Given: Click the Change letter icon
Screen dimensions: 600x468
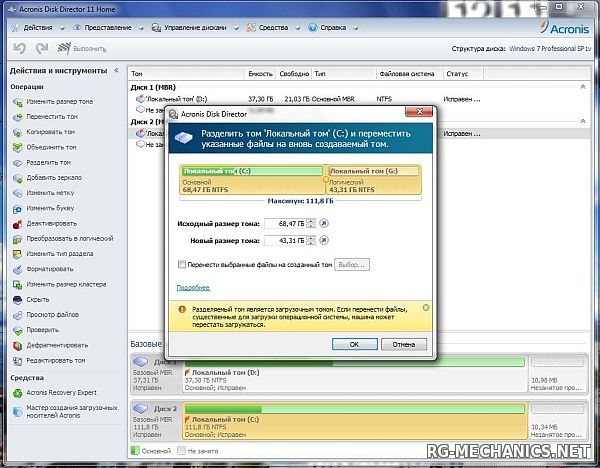Looking at the screenshot, I should (x=18, y=209).
